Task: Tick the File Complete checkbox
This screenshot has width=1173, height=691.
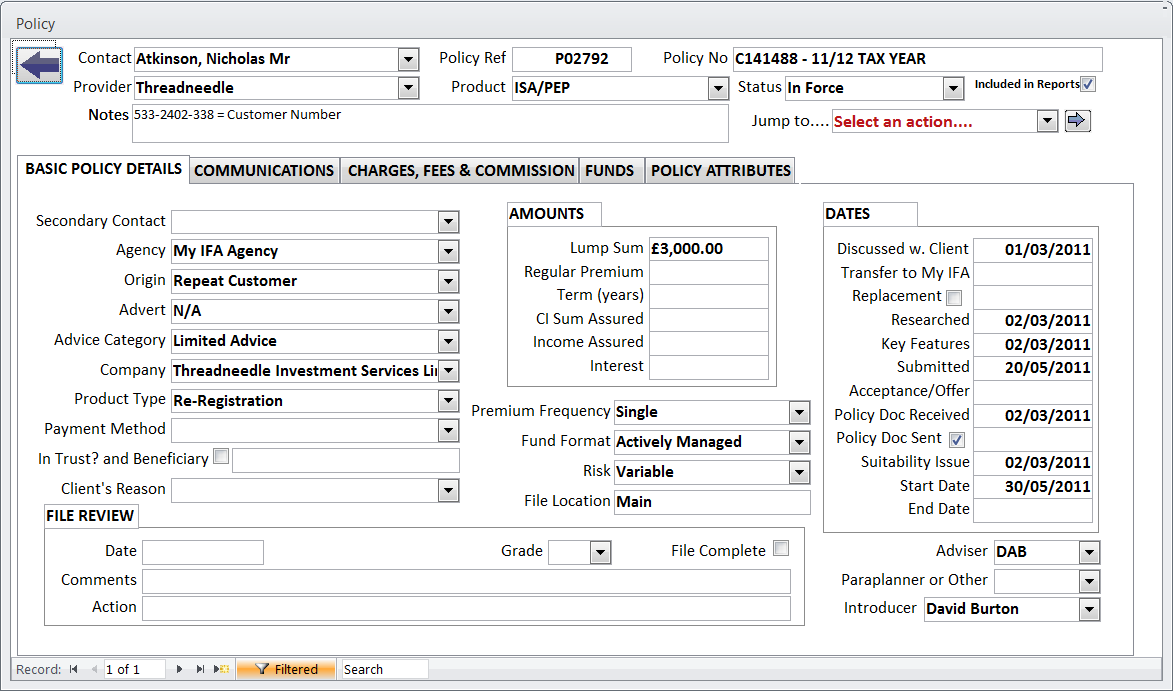Action: coord(781,548)
